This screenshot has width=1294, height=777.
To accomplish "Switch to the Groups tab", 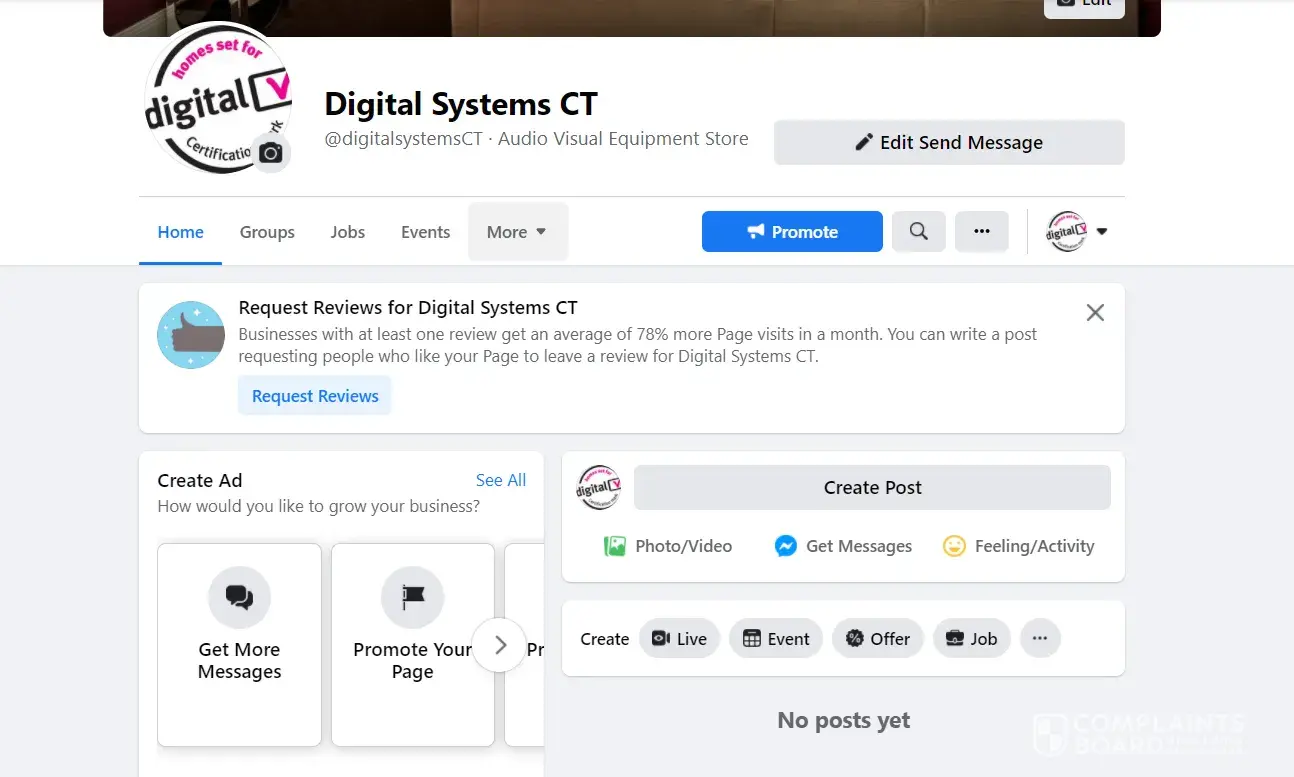I will [x=267, y=232].
